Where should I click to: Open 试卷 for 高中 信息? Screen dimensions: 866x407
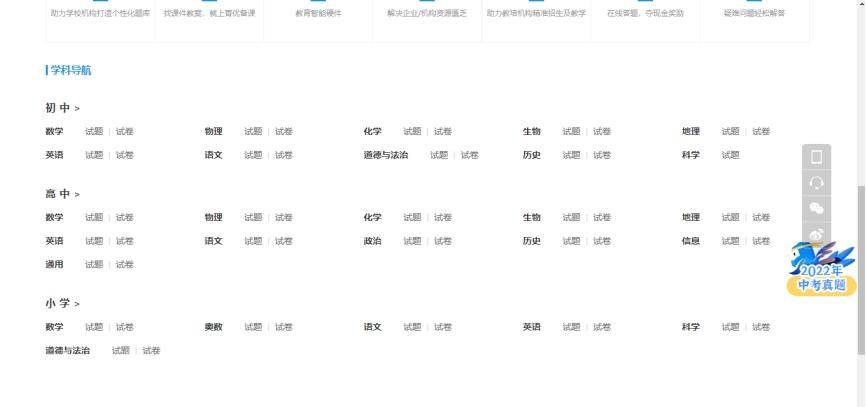(761, 241)
